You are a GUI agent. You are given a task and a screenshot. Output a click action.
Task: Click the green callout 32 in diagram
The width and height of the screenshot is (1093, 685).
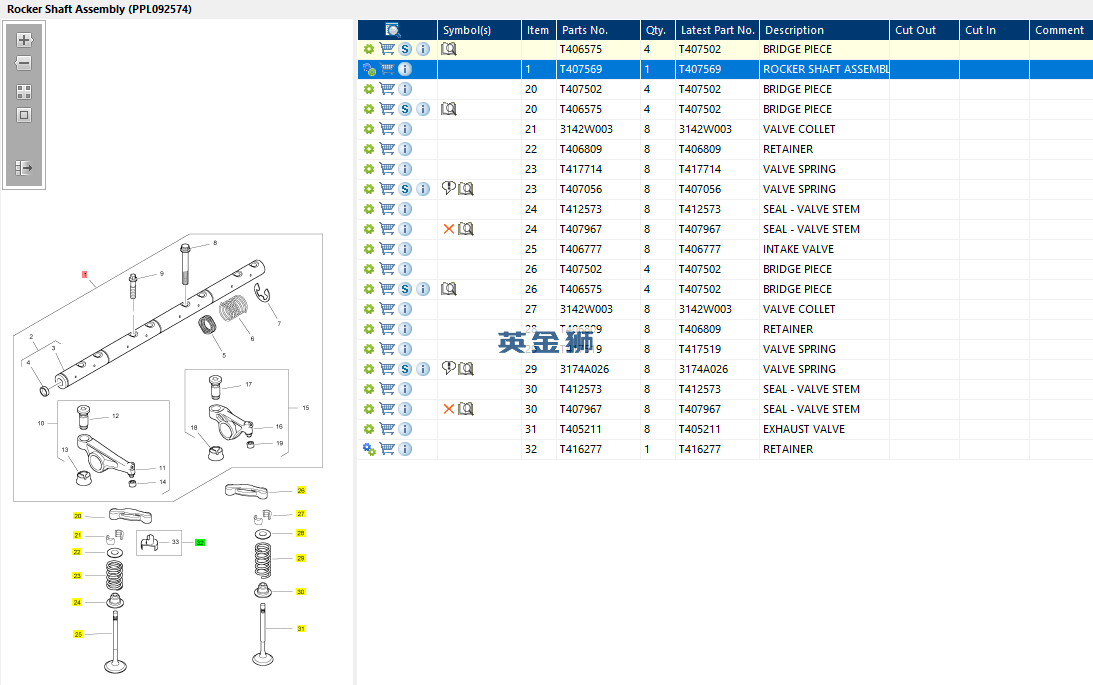(x=200, y=542)
